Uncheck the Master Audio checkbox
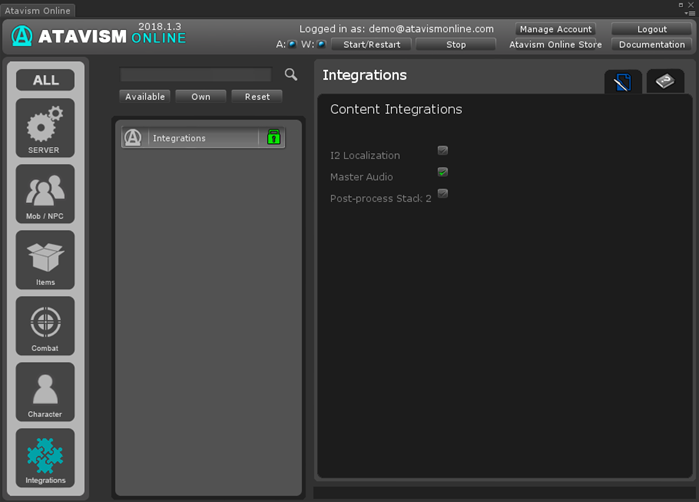Screen dimensions: 699x502 tap(442, 172)
